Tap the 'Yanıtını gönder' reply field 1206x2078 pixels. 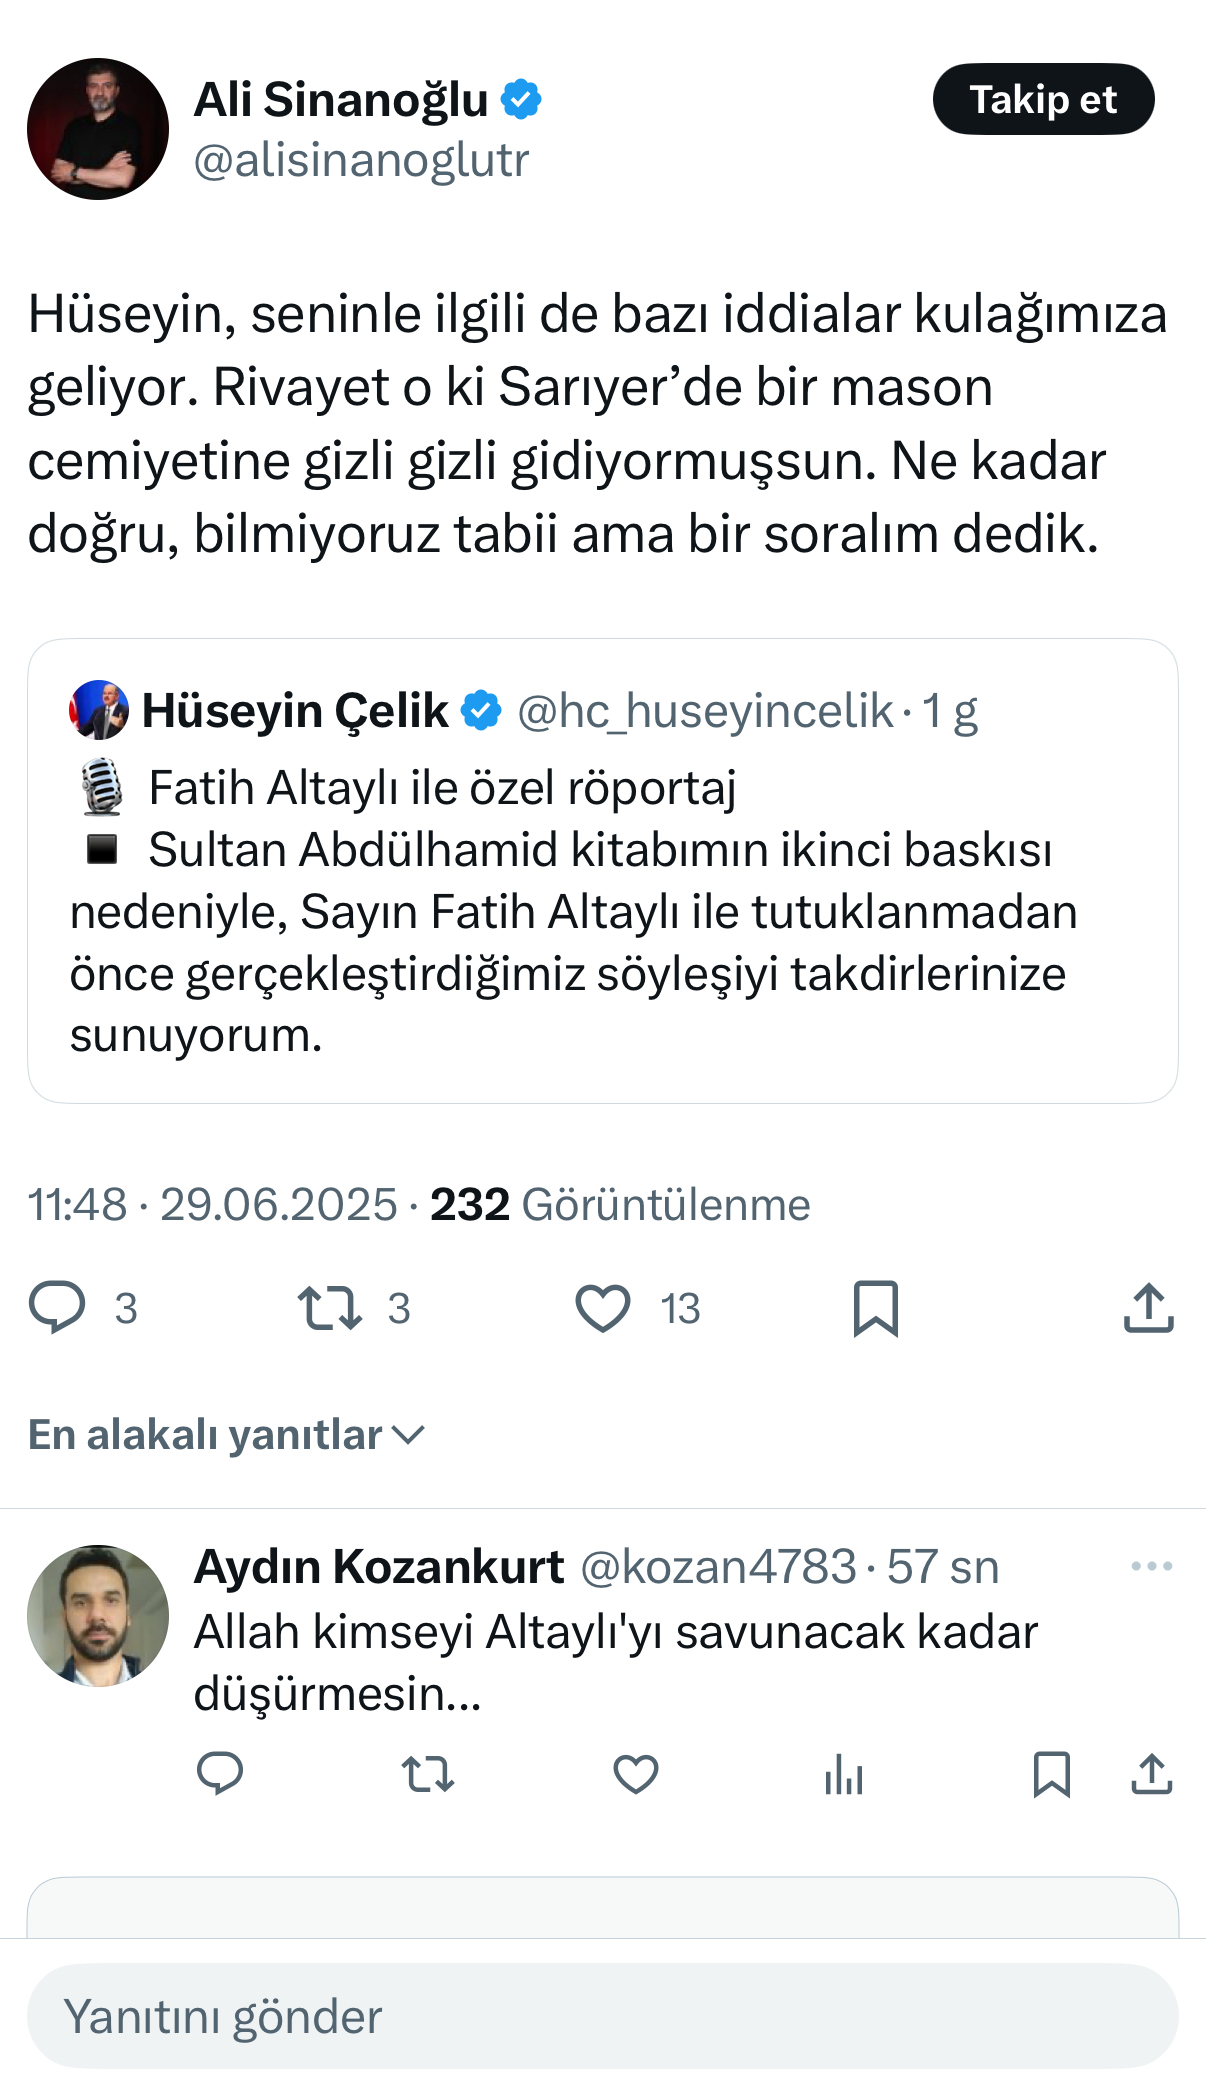pyautogui.click(x=602, y=2016)
